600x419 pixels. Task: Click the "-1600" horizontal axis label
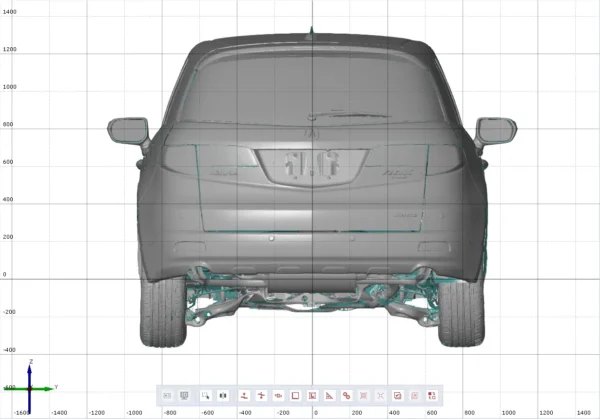tap(21, 412)
